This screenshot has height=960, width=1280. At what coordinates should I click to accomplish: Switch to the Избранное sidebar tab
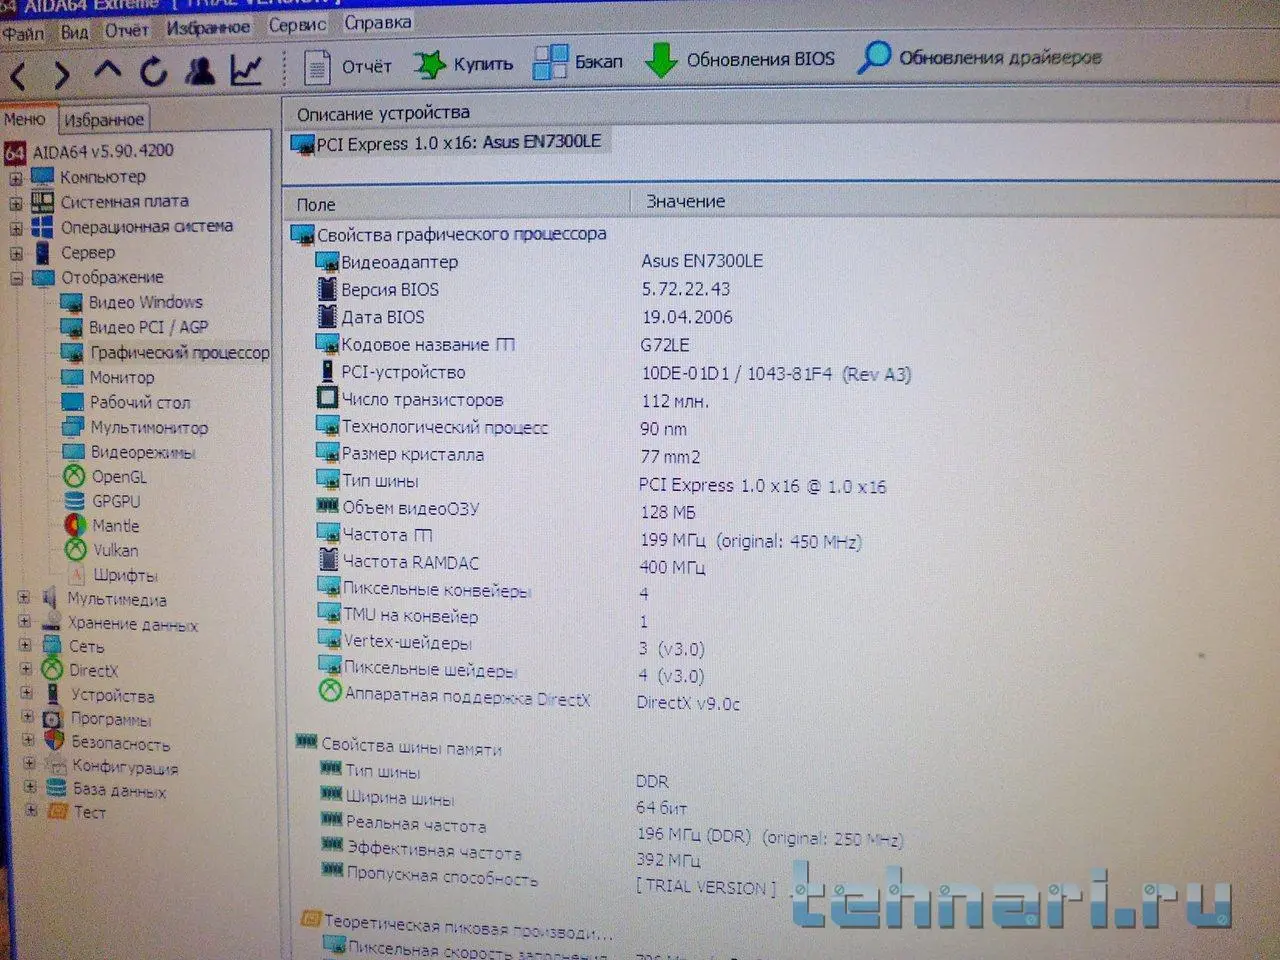point(104,120)
